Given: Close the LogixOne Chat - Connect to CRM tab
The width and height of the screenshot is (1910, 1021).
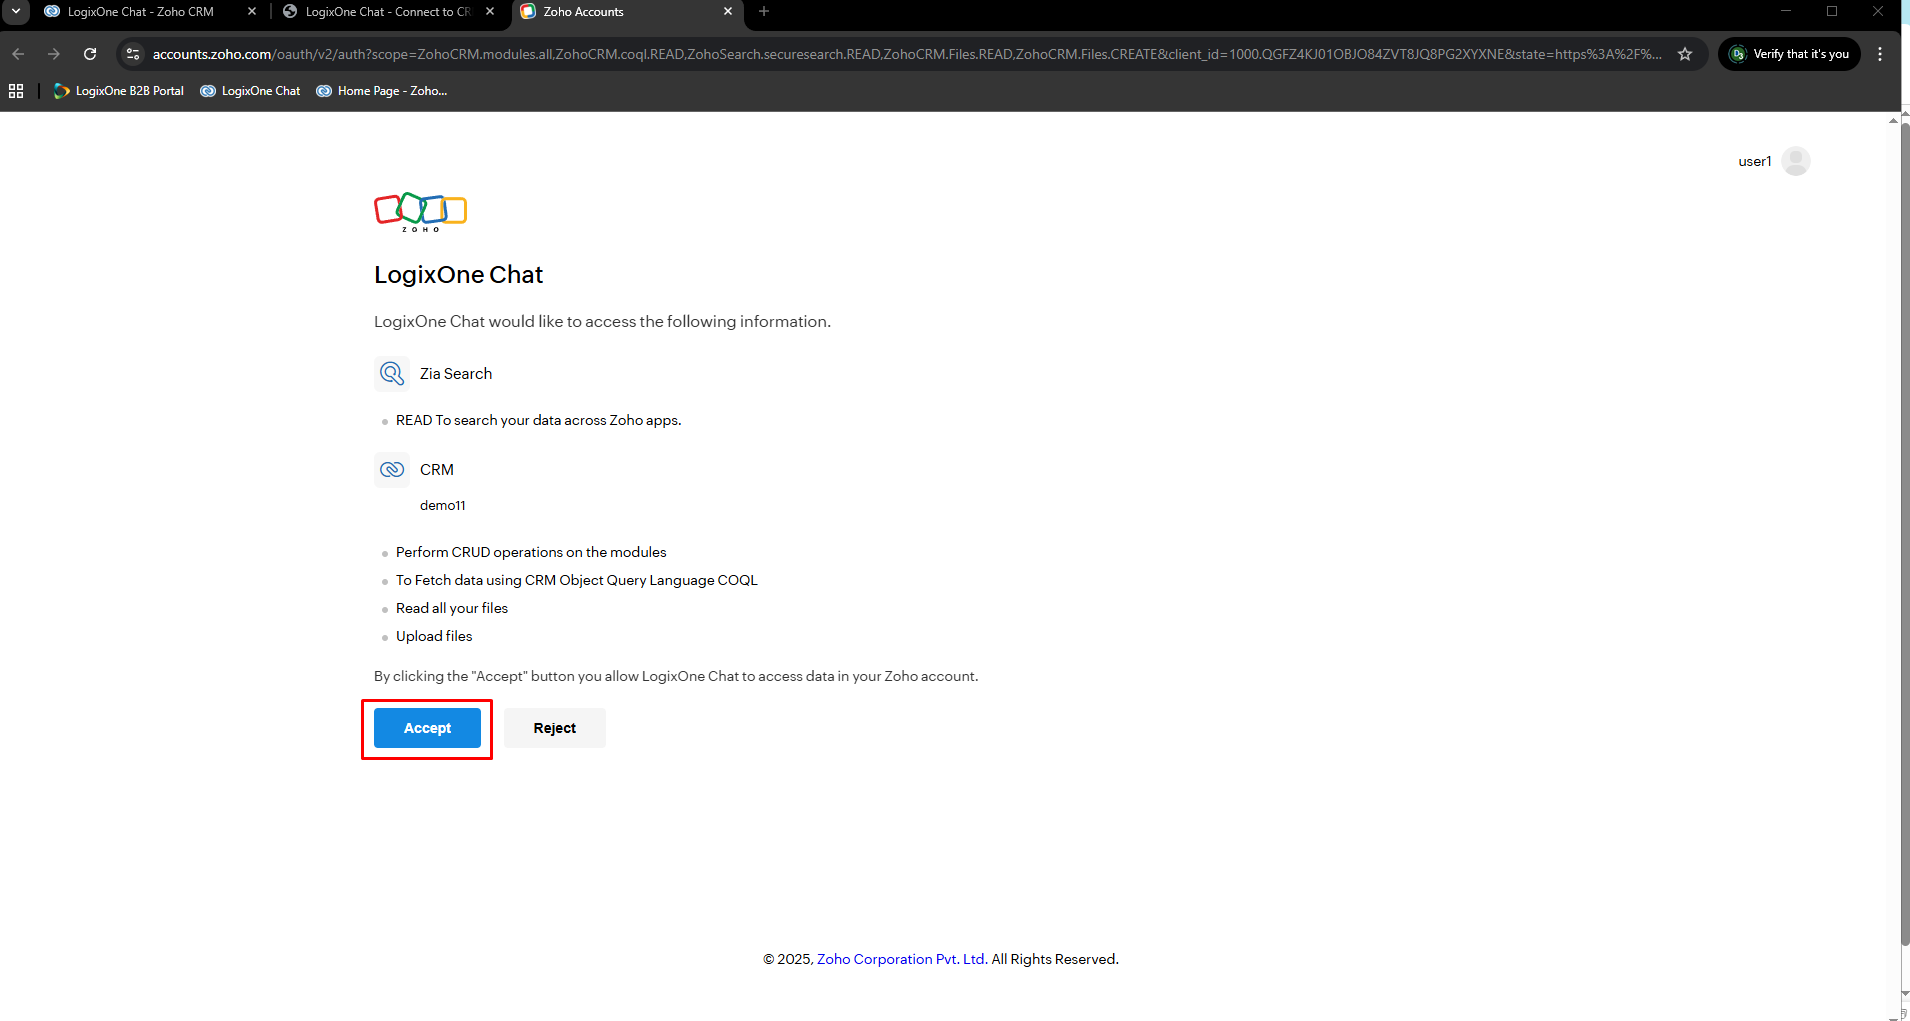Looking at the screenshot, I should tap(490, 12).
